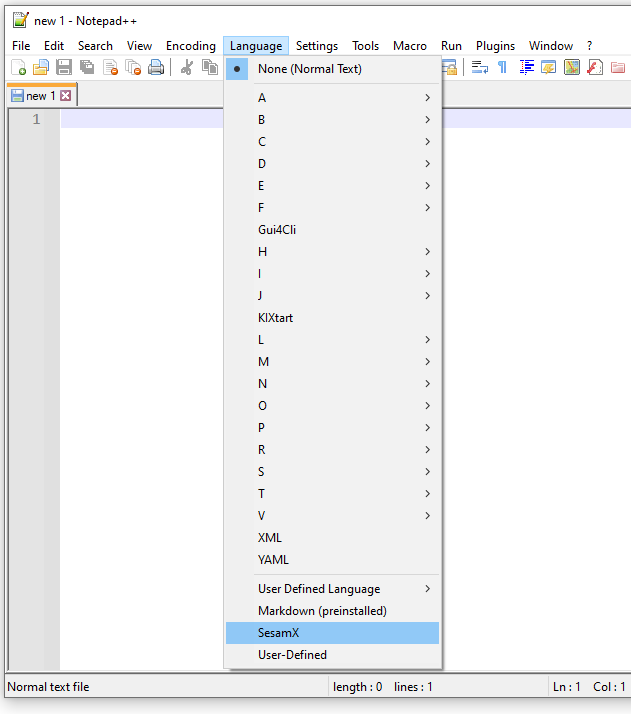
Task: Choose Gui4Cli from the Language menu
Action: tap(332, 230)
